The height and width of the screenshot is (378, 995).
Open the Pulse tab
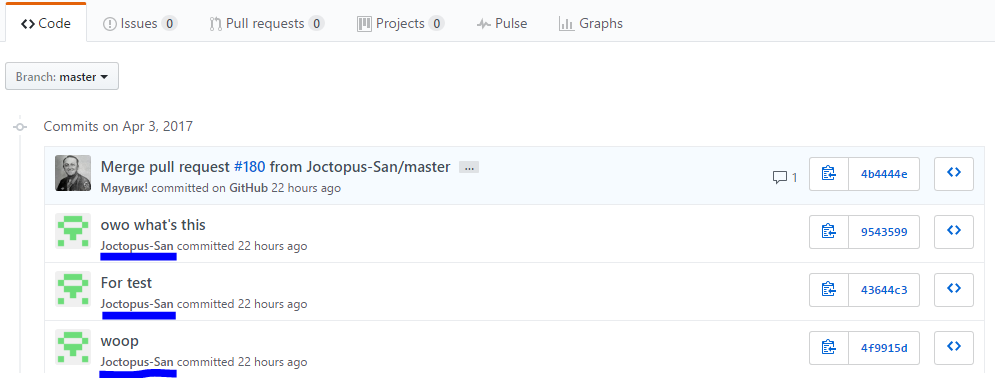click(x=502, y=23)
